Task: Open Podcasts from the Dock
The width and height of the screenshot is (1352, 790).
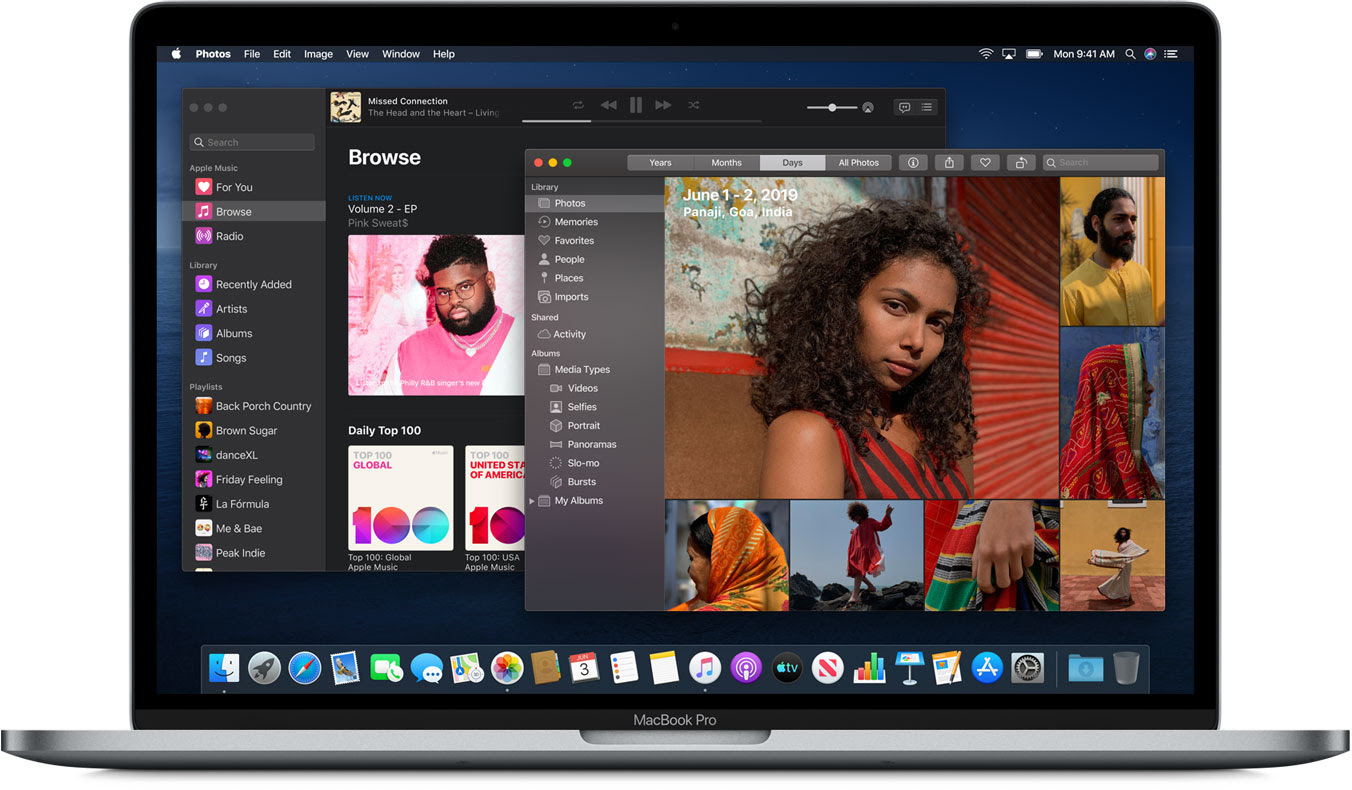Action: [x=746, y=667]
